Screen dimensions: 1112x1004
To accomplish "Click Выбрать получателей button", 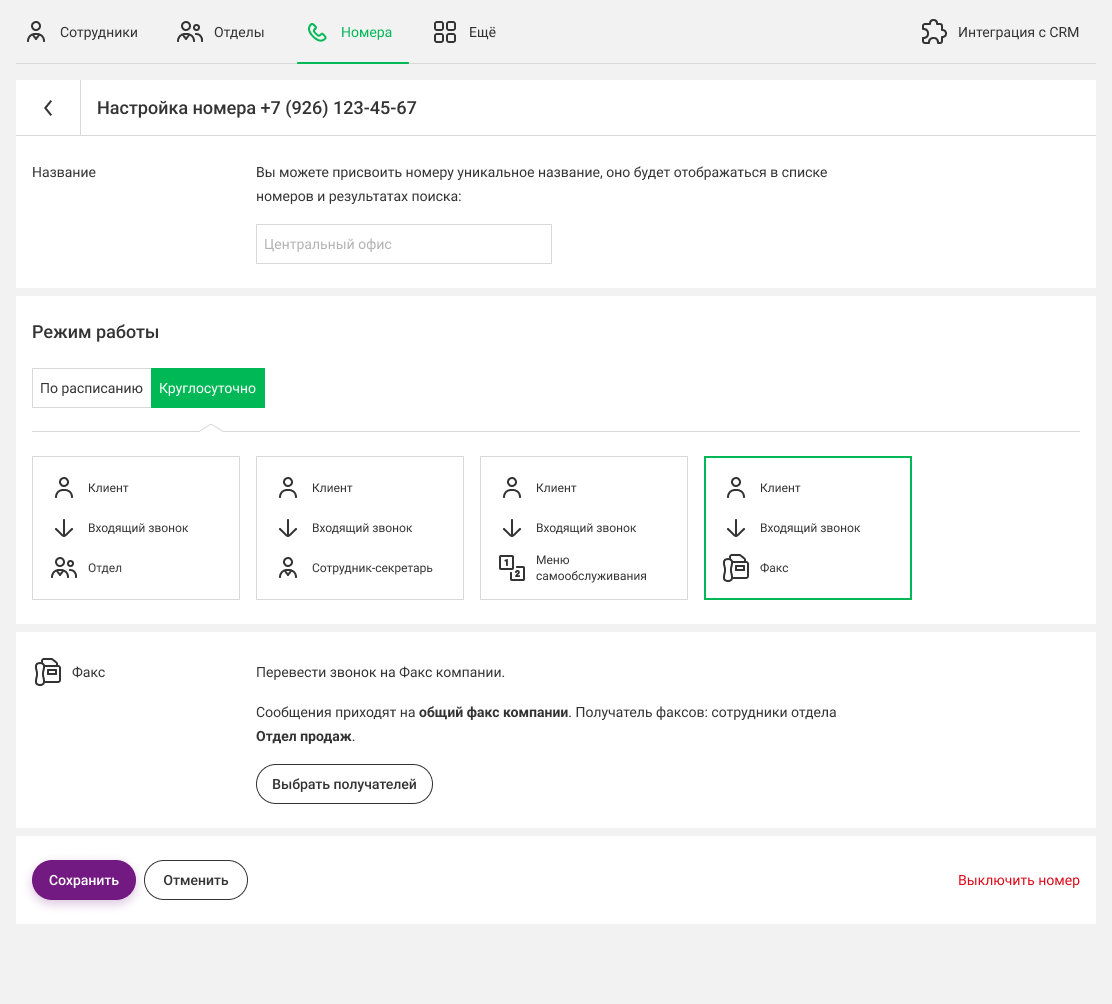I will pyautogui.click(x=344, y=784).
